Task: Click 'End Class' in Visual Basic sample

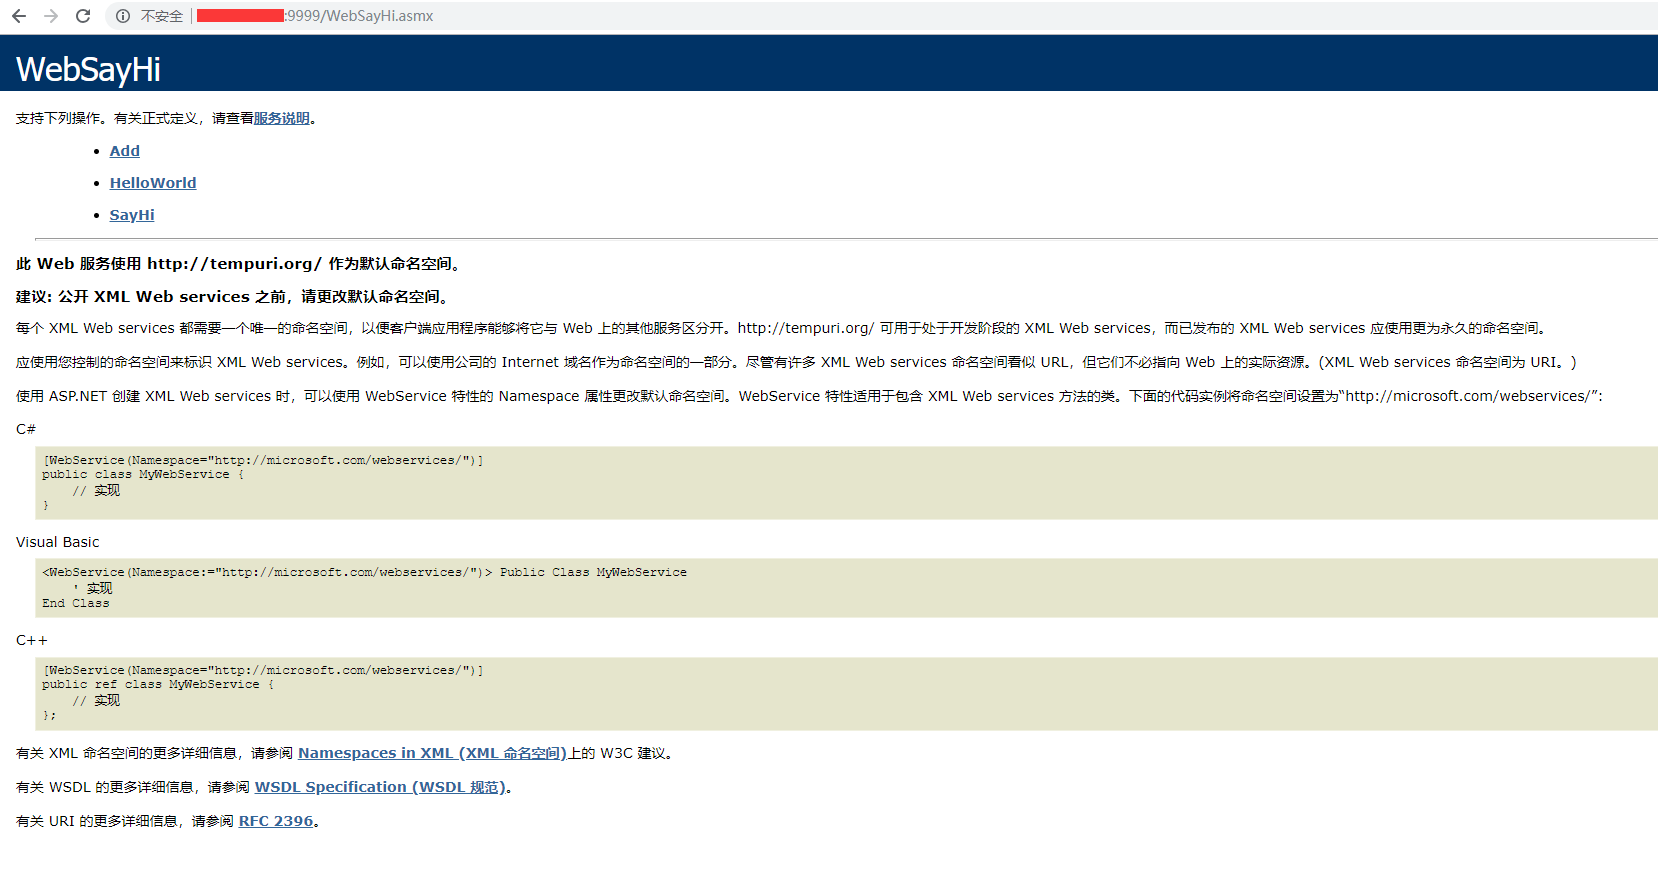Action: click(x=76, y=604)
